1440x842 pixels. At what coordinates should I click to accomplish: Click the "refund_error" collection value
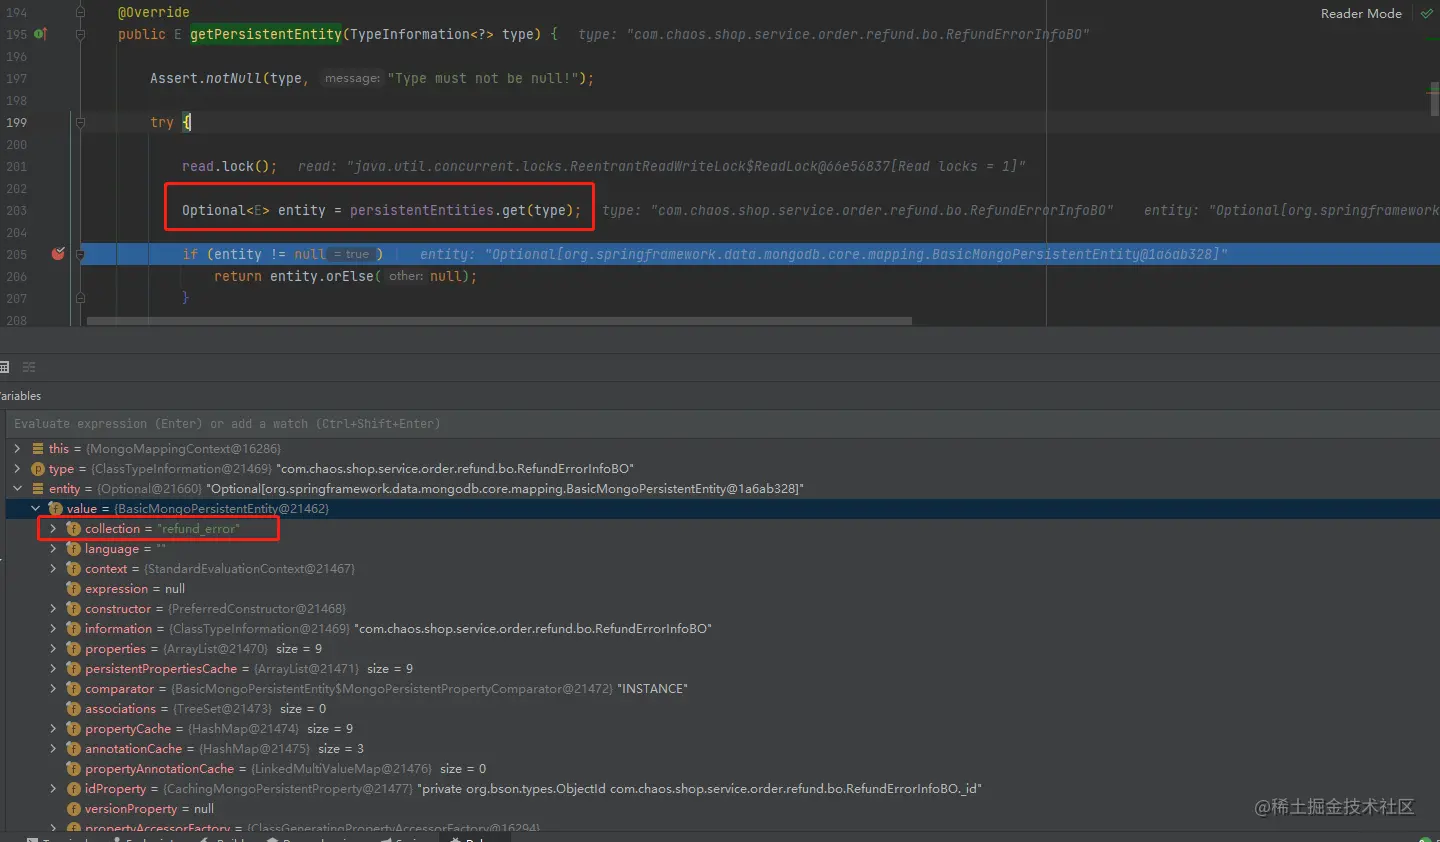[199, 529]
